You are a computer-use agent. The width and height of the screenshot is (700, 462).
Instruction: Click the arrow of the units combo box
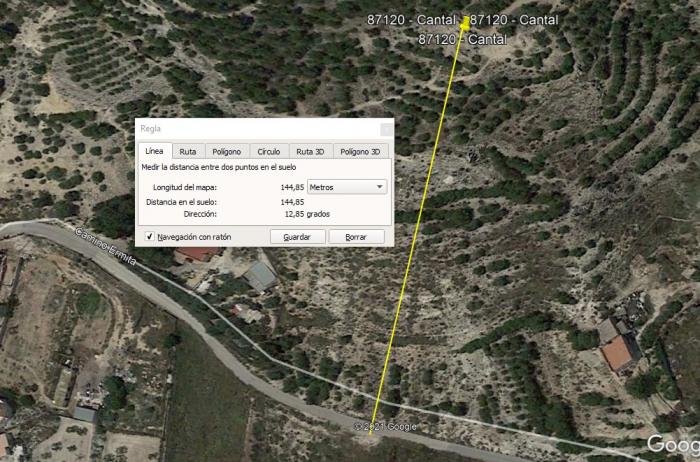379,187
